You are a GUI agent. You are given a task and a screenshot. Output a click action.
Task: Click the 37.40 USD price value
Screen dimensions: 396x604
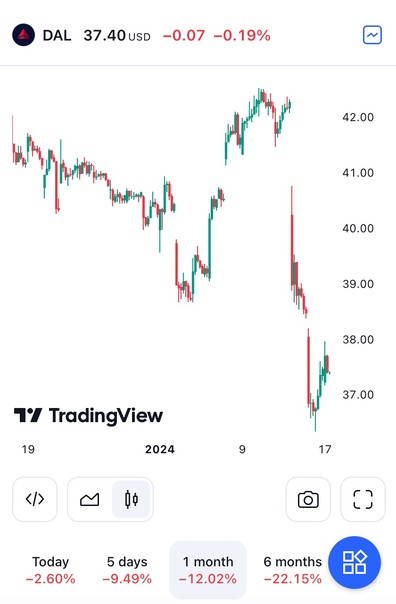(x=117, y=36)
